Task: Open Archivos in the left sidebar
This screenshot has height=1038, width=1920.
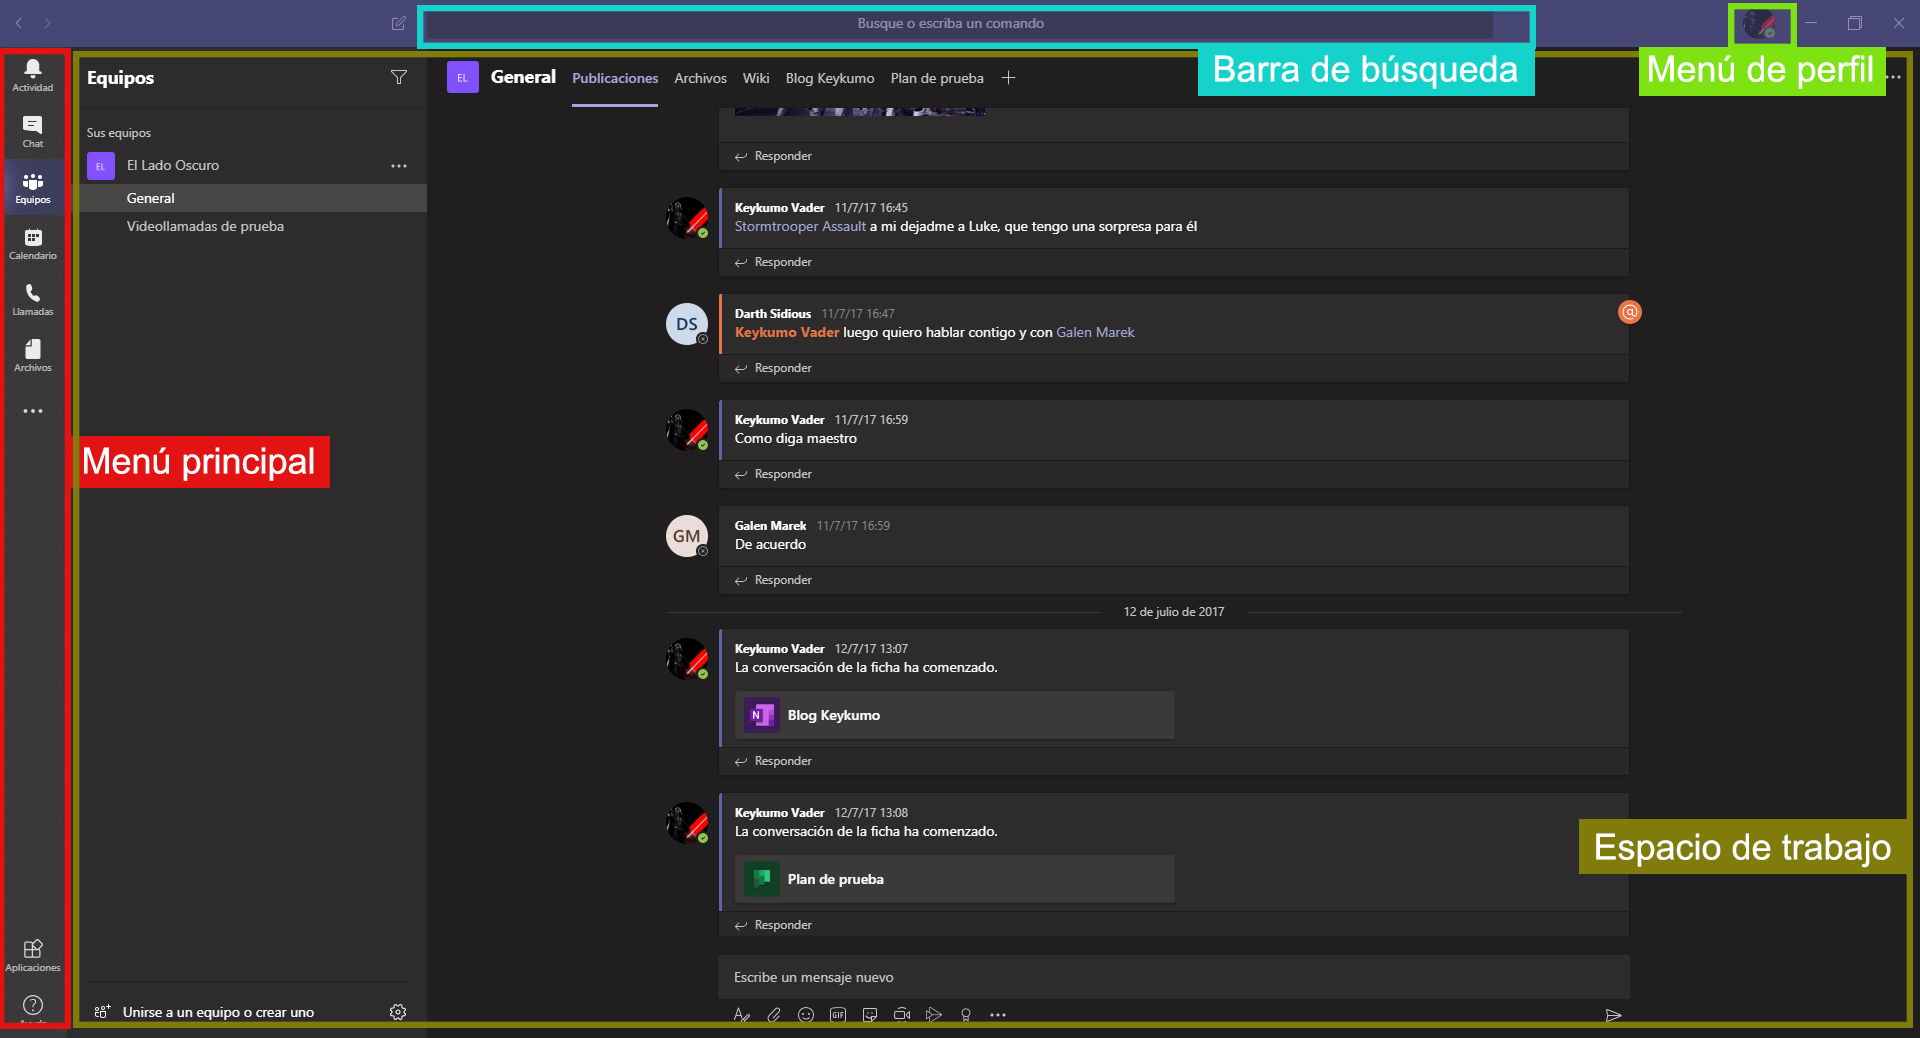Action: tap(33, 356)
